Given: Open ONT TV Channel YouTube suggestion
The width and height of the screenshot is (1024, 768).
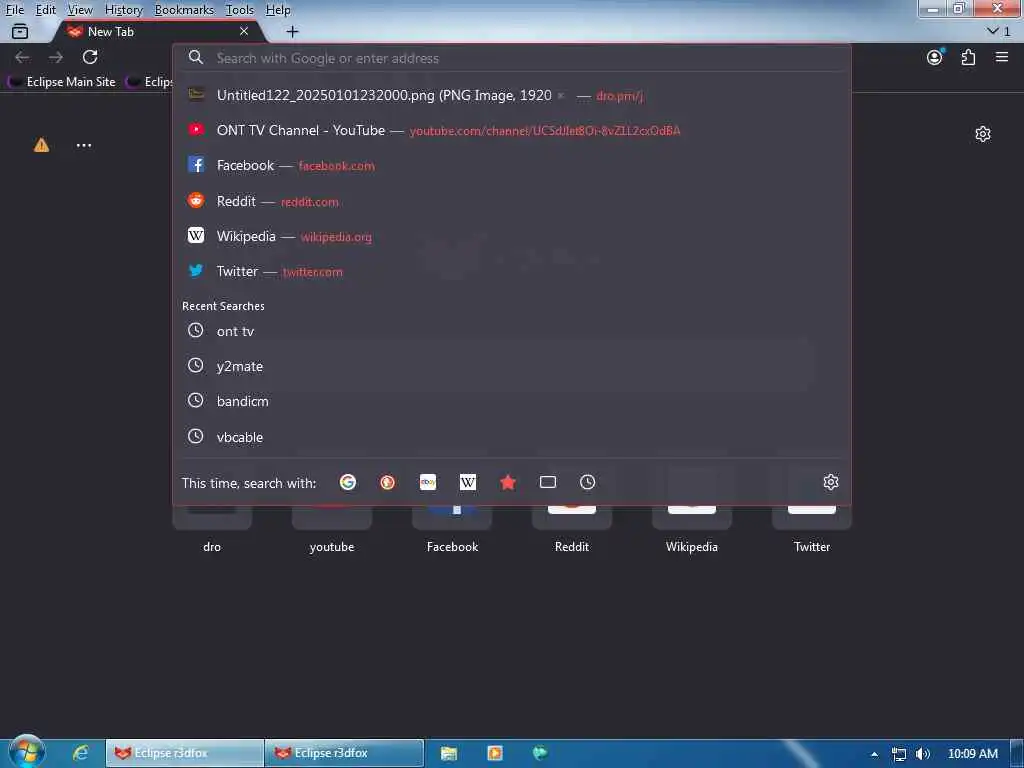Looking at the screenshot, I should [x=512, y=131].
